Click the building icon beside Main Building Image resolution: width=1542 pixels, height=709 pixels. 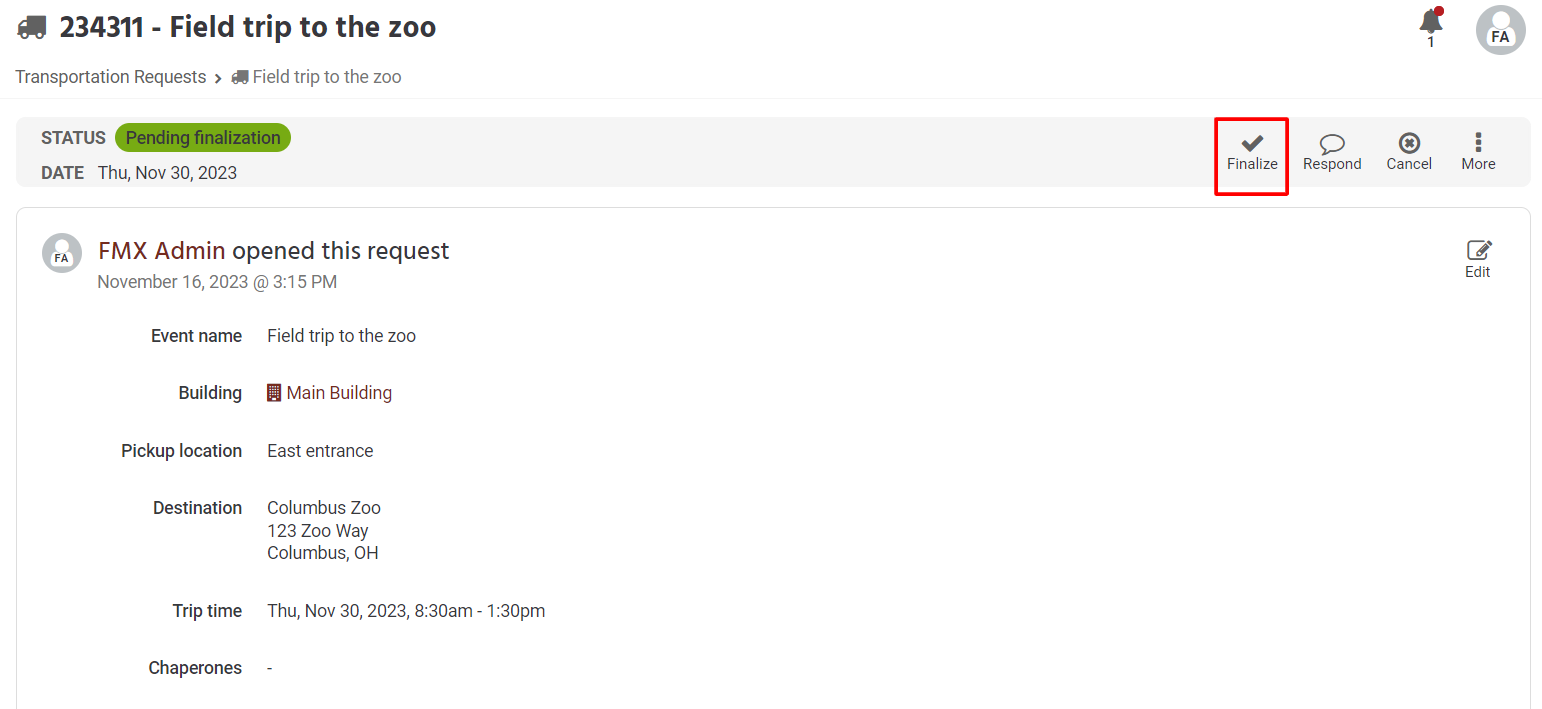tap(274, 393)
